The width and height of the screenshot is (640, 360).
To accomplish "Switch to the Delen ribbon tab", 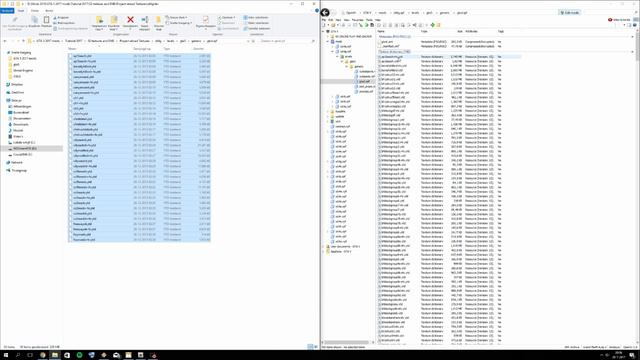I will (x=35, y=11).
